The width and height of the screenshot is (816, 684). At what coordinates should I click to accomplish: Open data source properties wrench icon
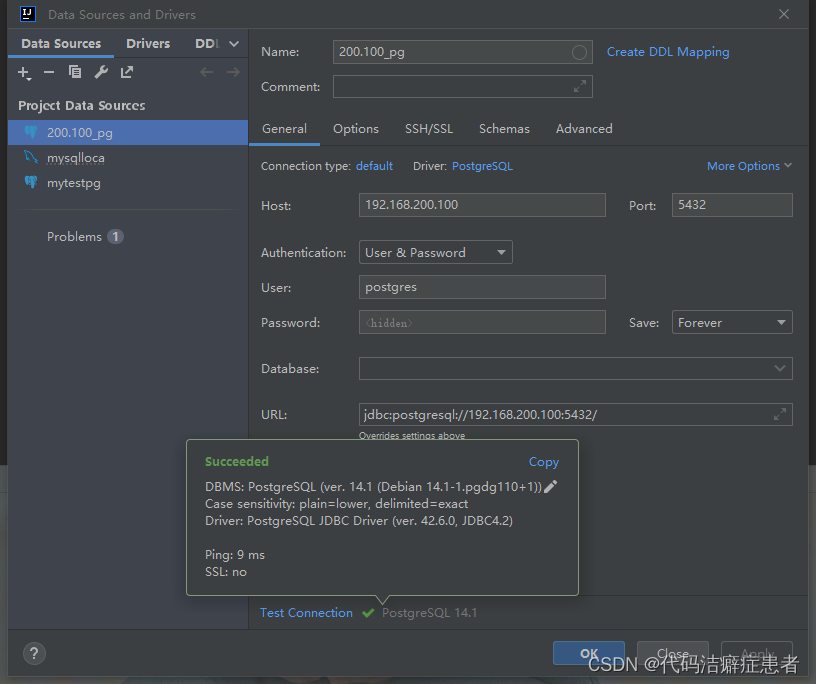coord(100,72)
